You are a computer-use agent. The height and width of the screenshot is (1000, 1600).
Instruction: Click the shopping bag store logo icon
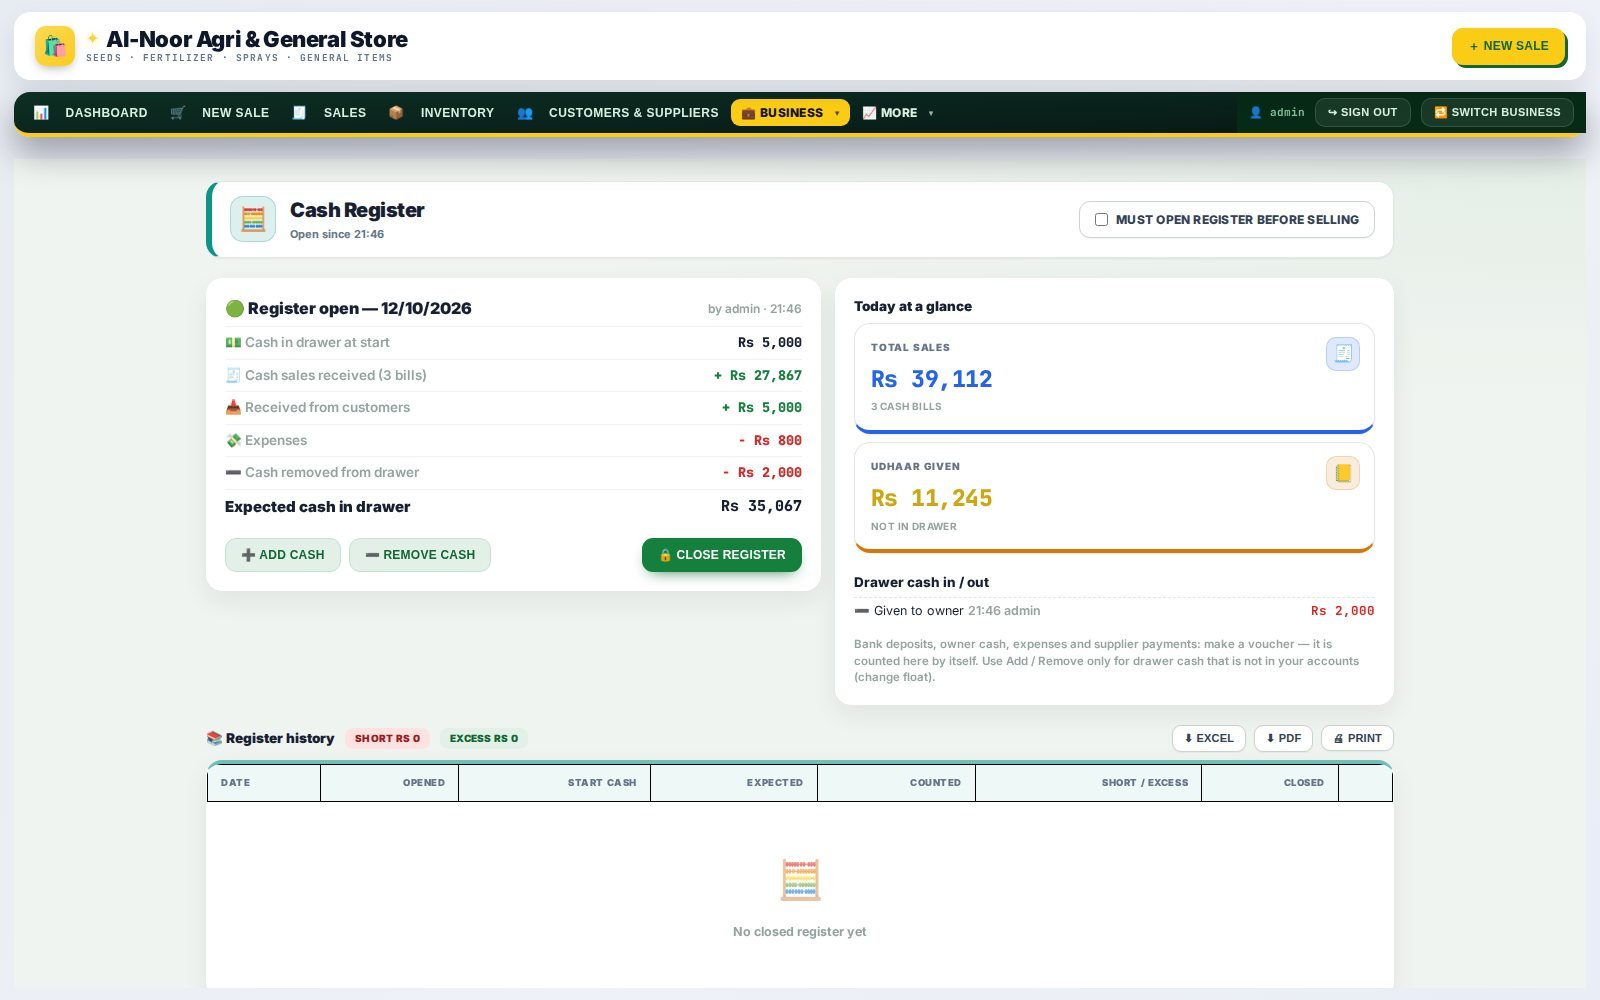tap(55, 46)
